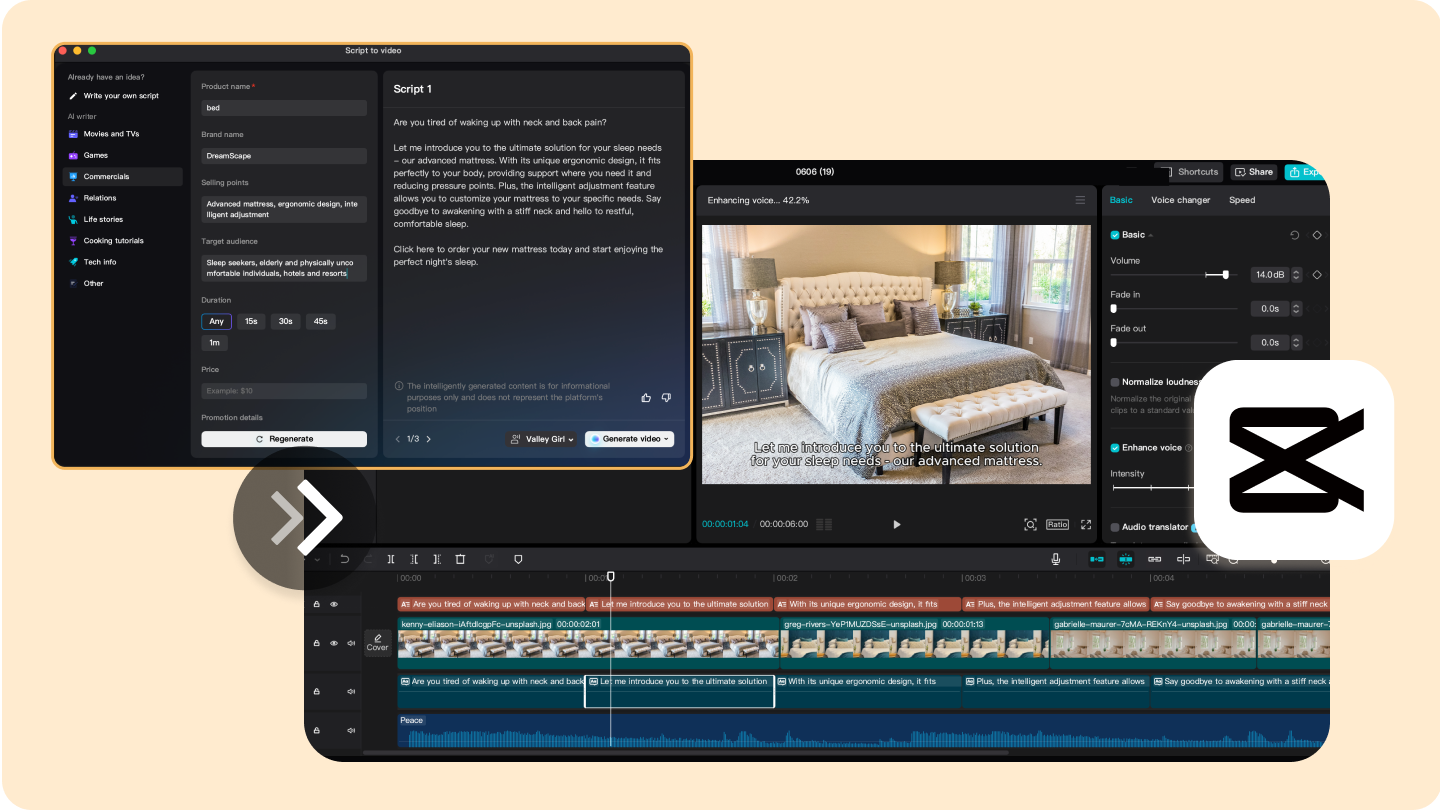
Task: Toggle the main track magnet
Action: point(1097,559)
